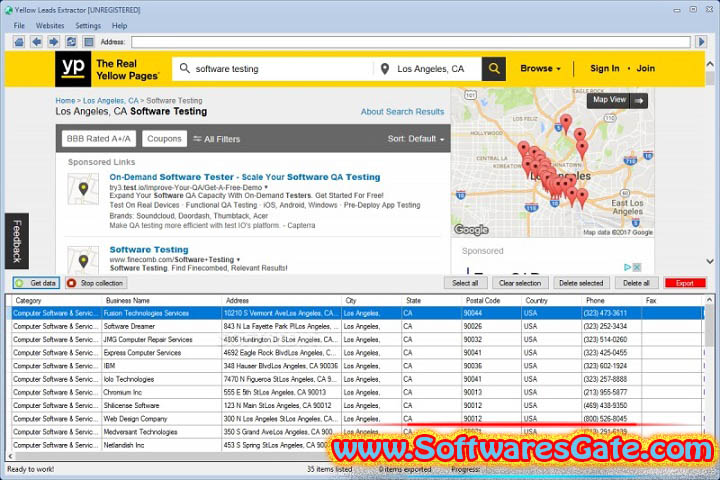Expand the try3.test.io URL dropdown arrow
The width and height of the screenshot is (720, 480).
[266, 187]
